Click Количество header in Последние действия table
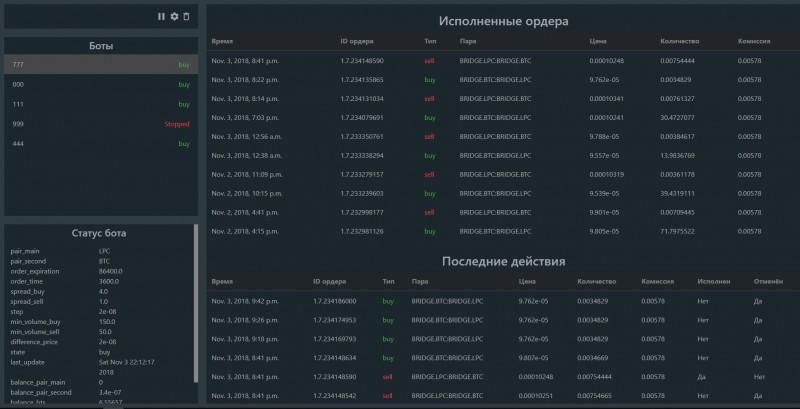Viewport: 800px width, 409px height. (596, 282)
